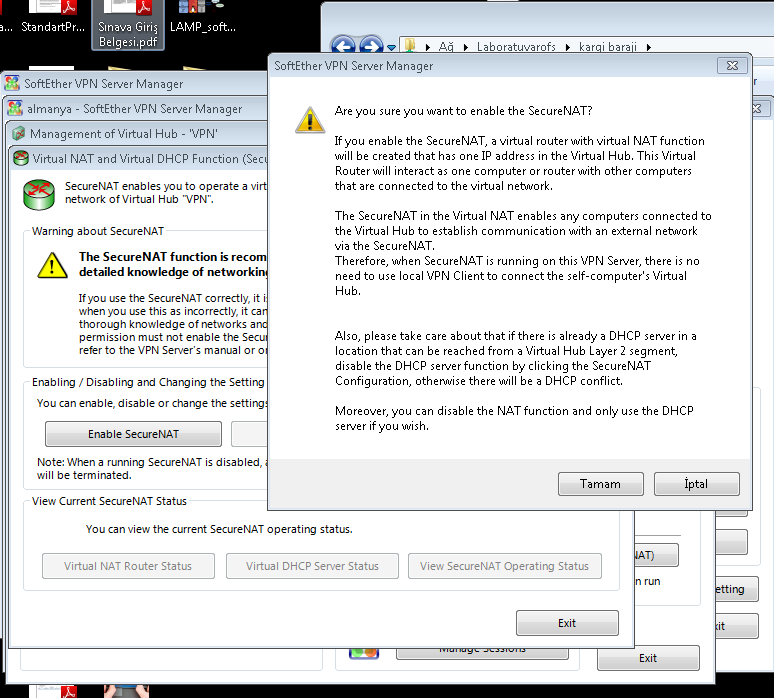Click Virtual NAT and DHCP Function title icon
774x698 pixels.
[x=21, y=158]
